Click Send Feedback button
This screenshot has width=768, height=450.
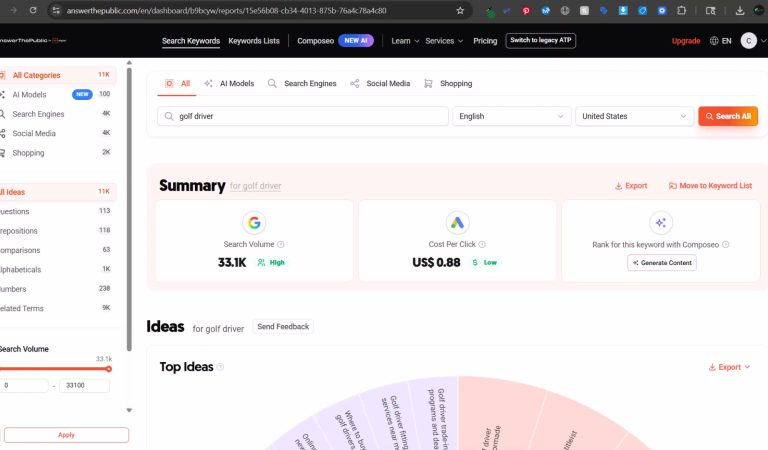click(283, 327)
